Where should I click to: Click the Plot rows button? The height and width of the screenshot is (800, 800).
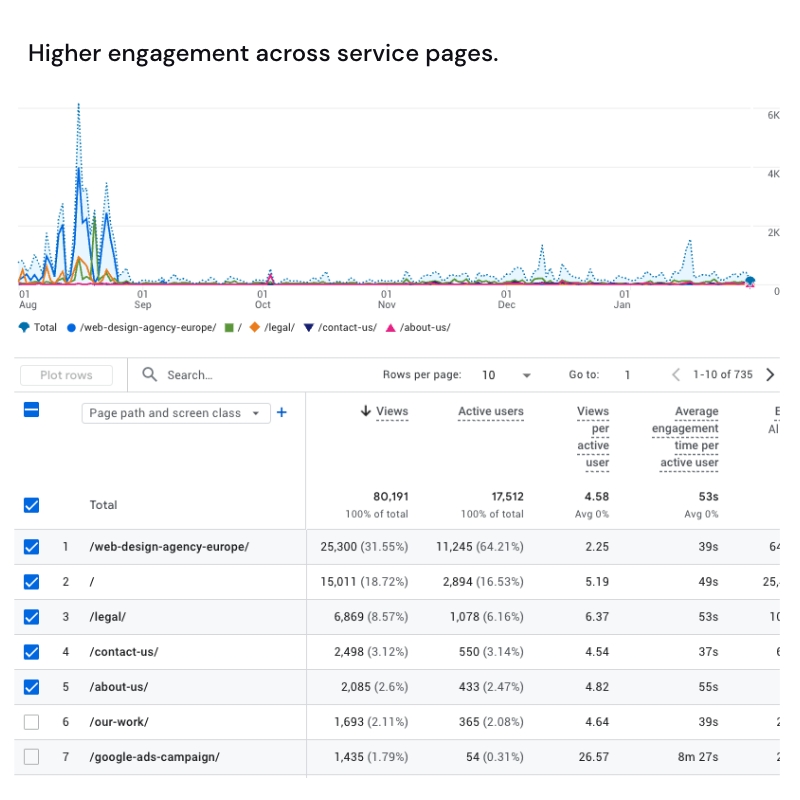coord(66,375)
